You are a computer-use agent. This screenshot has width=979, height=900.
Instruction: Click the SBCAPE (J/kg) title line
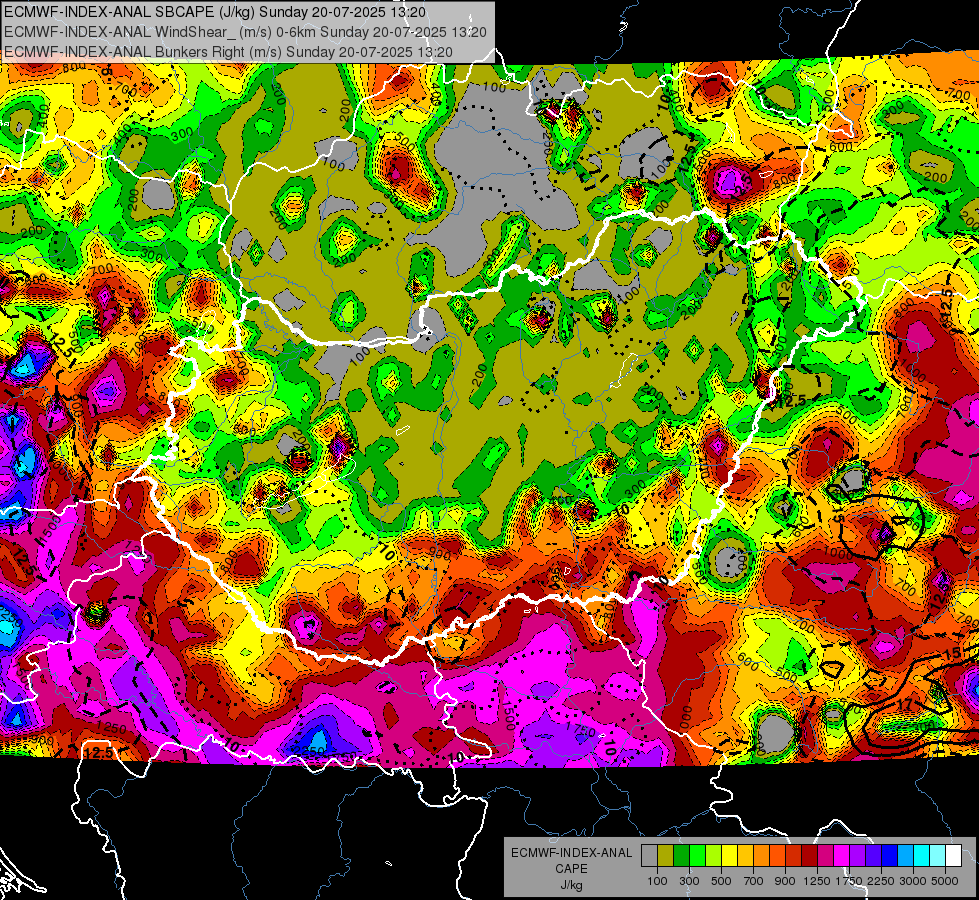pyautogui.click(x=215, y=12)
